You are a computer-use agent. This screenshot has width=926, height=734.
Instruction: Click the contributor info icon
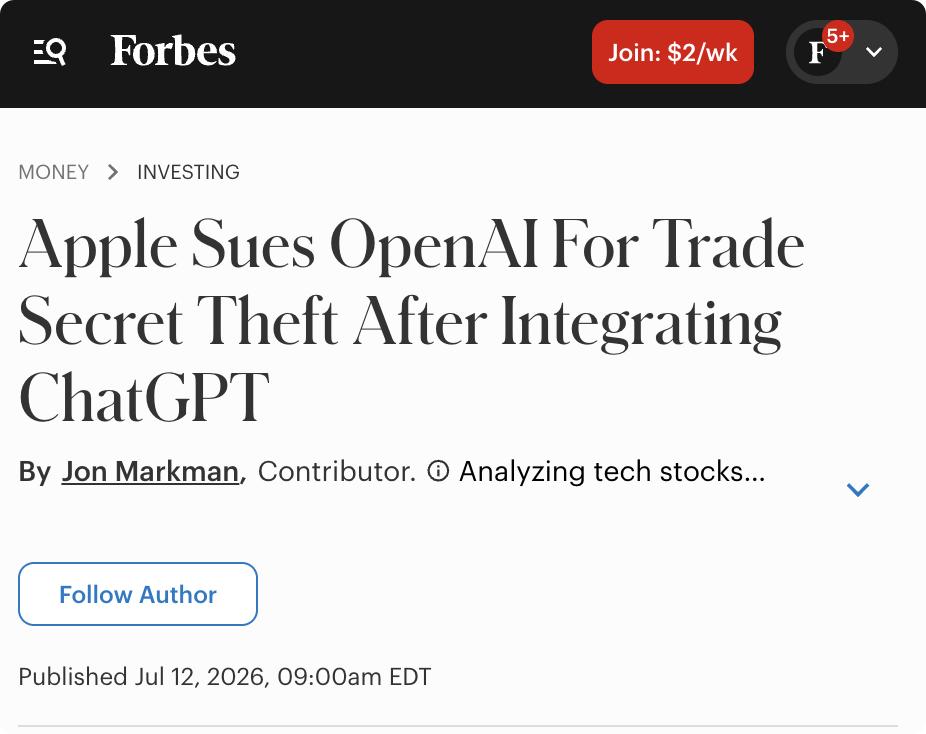click(438, 471)
